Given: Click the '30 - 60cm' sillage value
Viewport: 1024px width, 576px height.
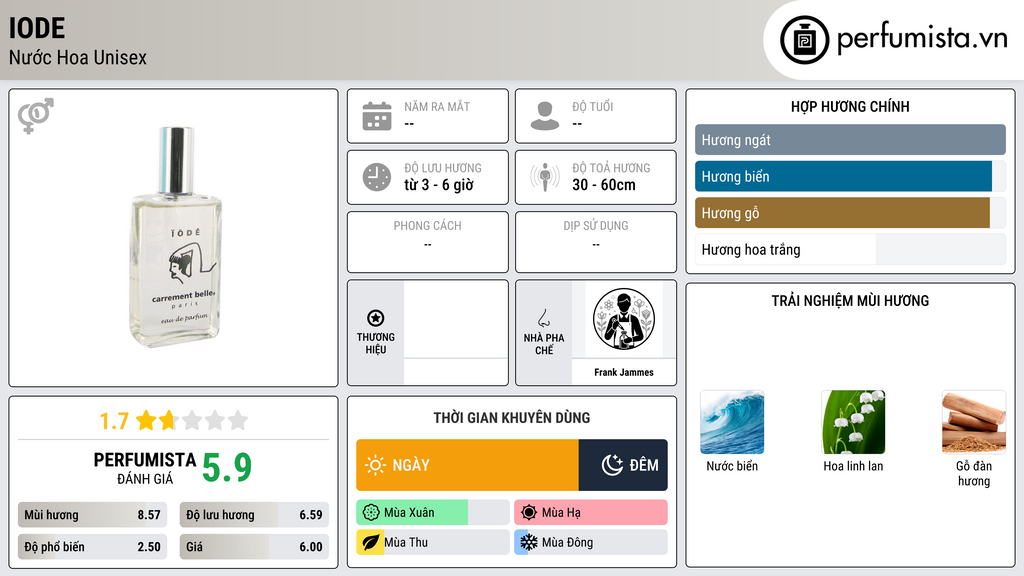Looking at the screenshot, I should click(x=603, y=185).
